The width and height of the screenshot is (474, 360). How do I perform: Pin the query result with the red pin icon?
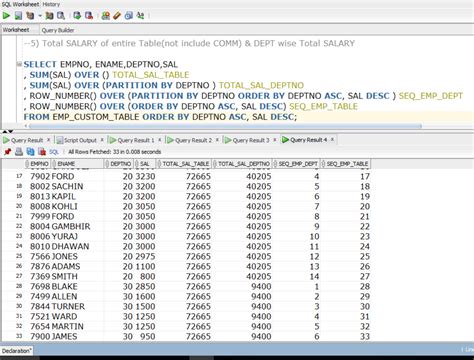point(7,152)
